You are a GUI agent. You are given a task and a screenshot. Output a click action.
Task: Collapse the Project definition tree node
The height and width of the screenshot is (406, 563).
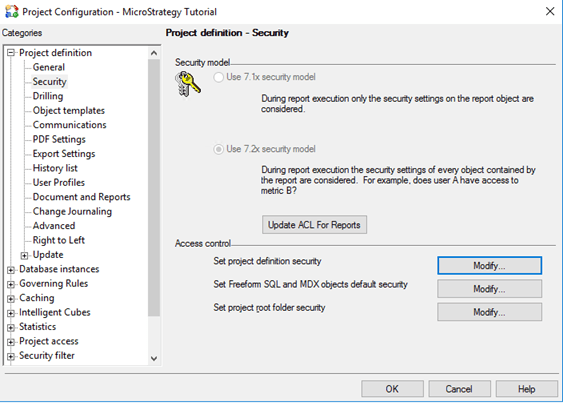tap(11, 53)
